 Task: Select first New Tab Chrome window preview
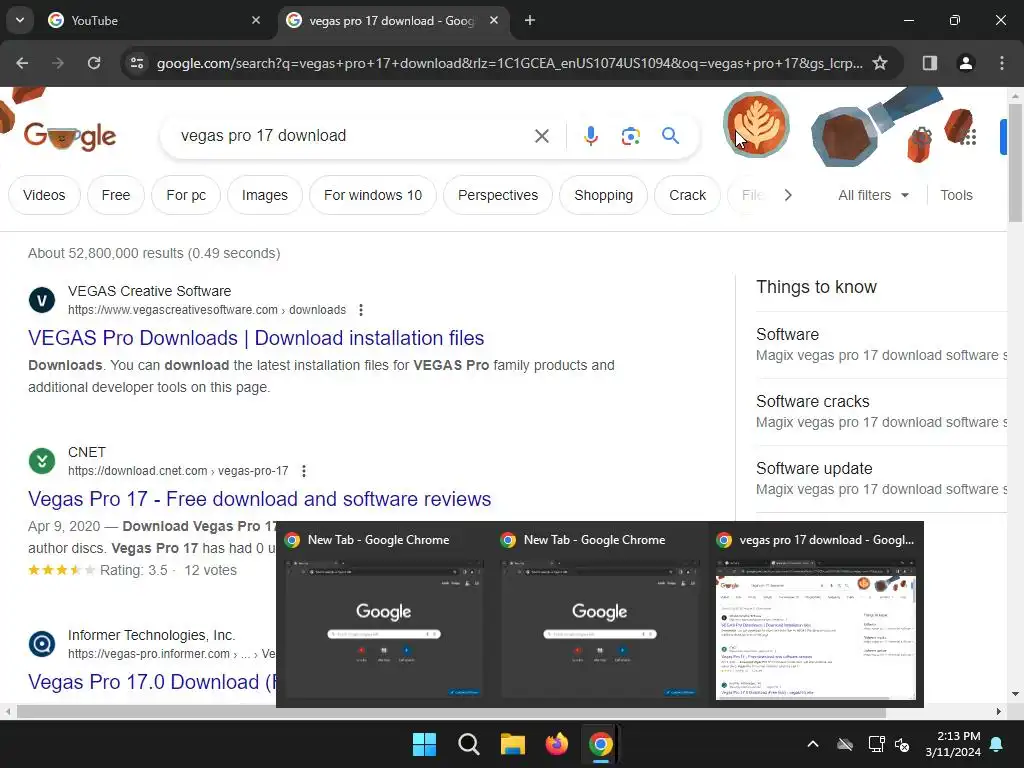point(384,614)
